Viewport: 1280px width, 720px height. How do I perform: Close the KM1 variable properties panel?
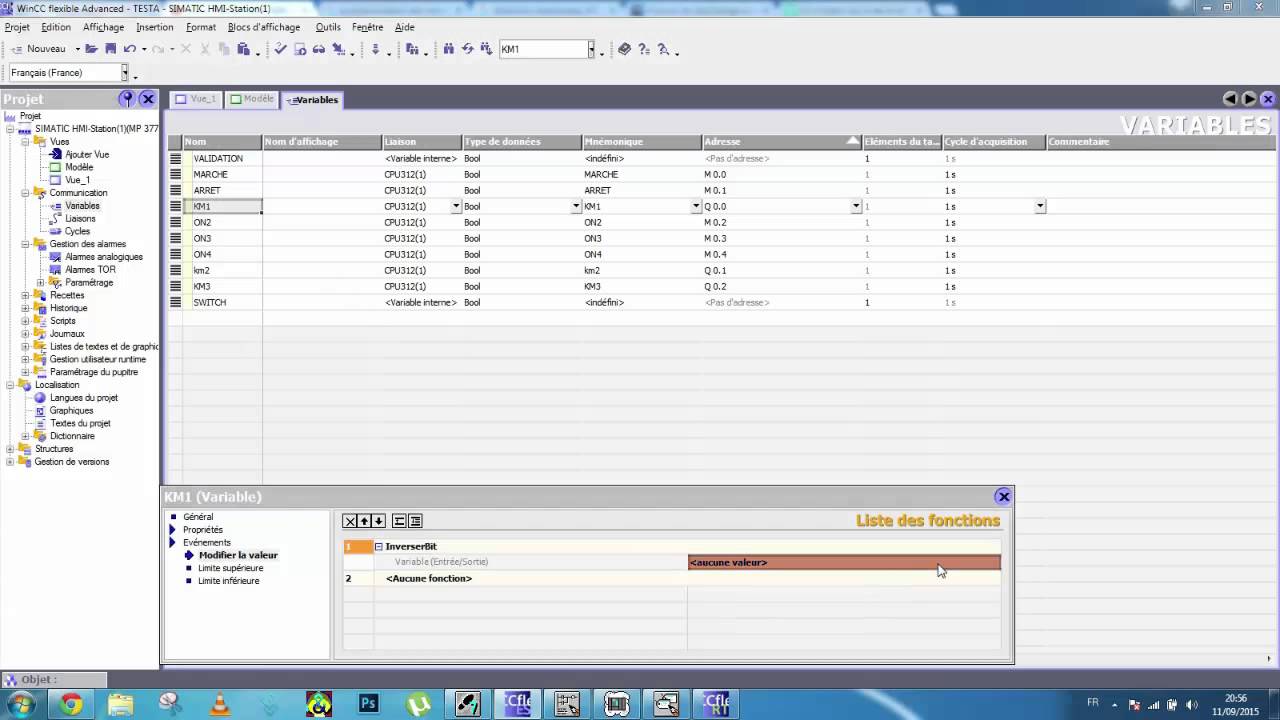(x=1004, y=496)
